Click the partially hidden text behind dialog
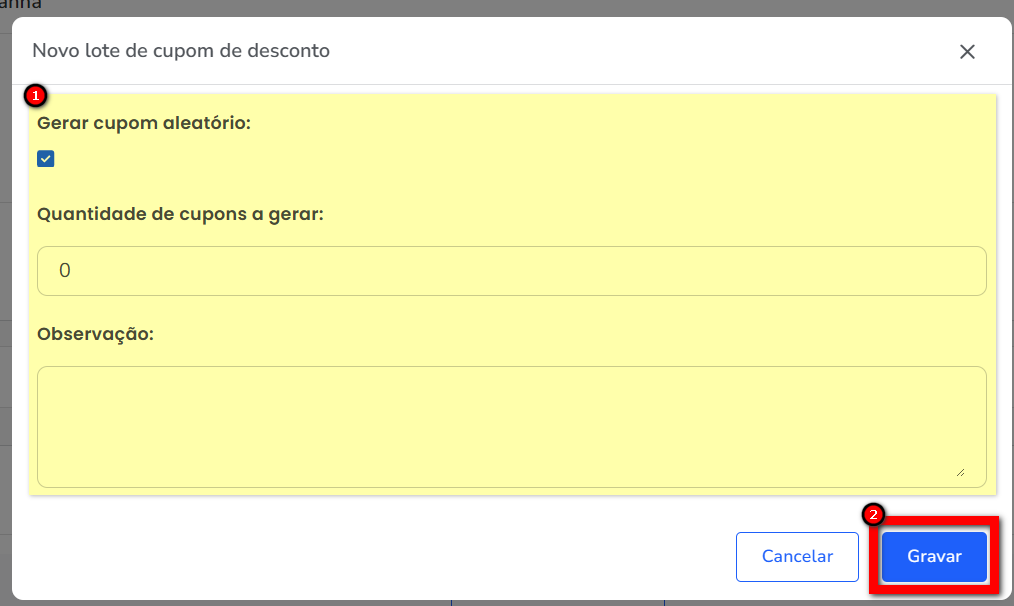Viewport: 1014px width, 606px height. pos(22,5)
